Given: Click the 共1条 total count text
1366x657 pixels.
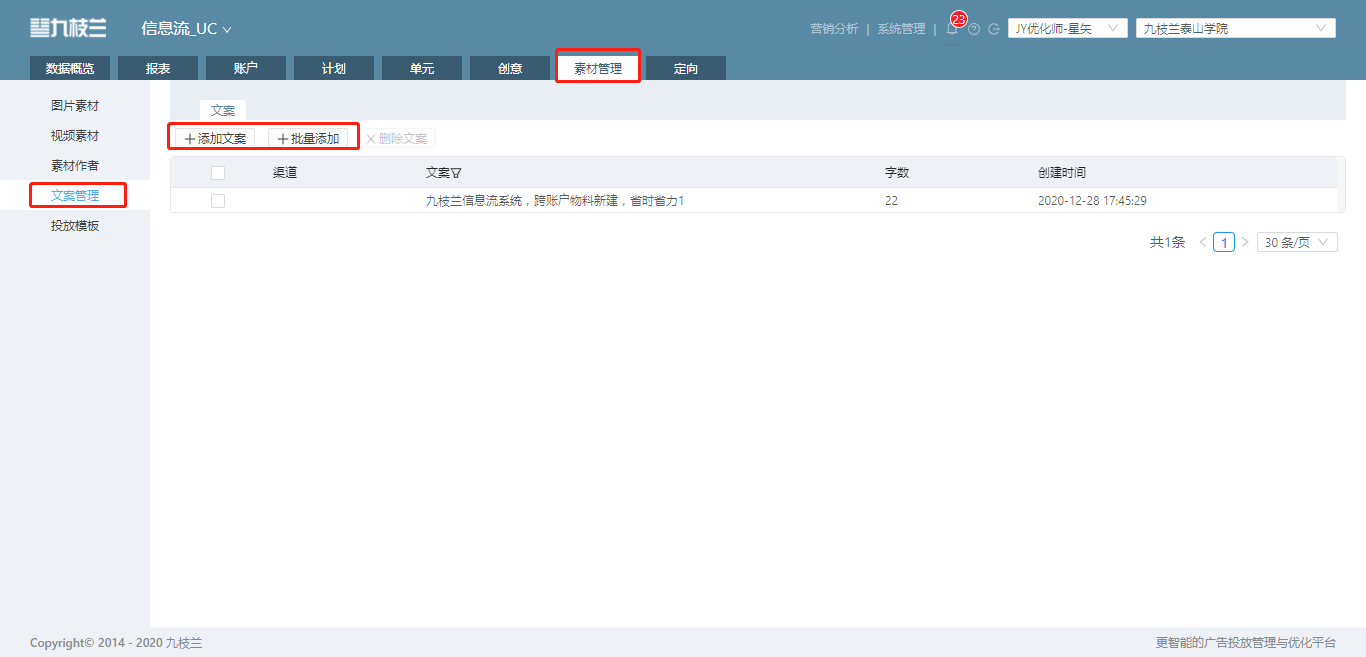Looking at the screenshot, I should tap(1167, 242).
